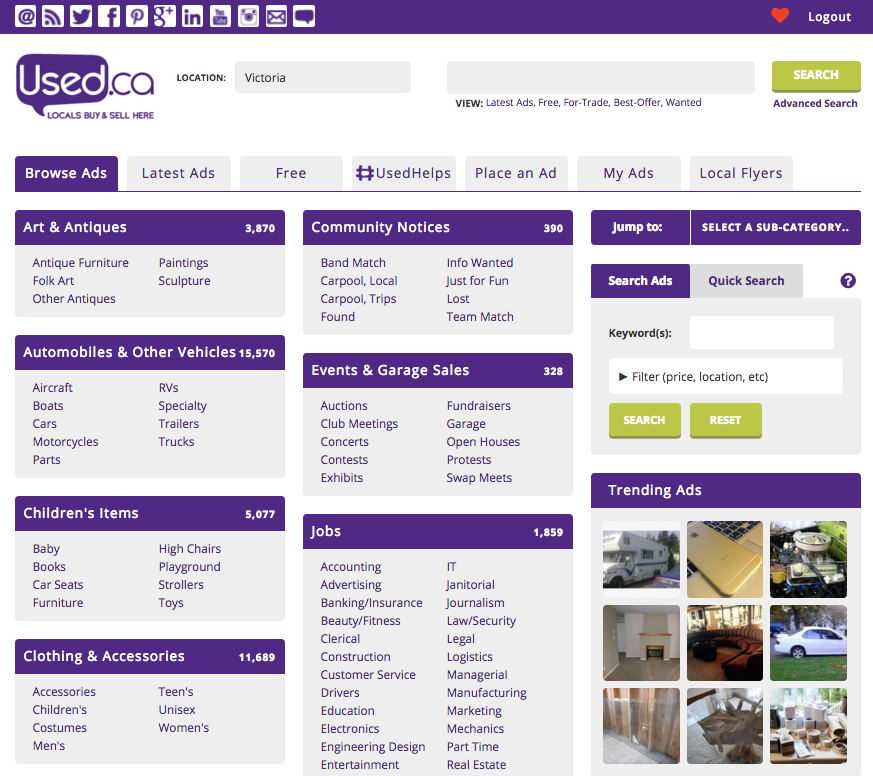
Task: Open the help question mark icon
Action: tap(848, 281)
